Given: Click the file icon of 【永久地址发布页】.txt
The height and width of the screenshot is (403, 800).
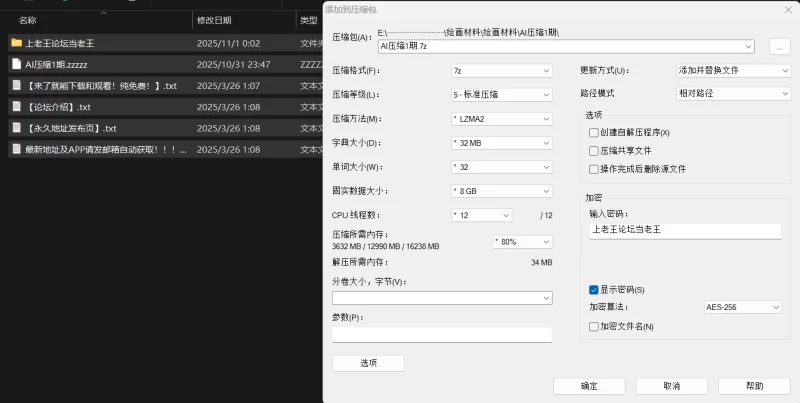Looking at the screenshot, I should click(17, 128).
